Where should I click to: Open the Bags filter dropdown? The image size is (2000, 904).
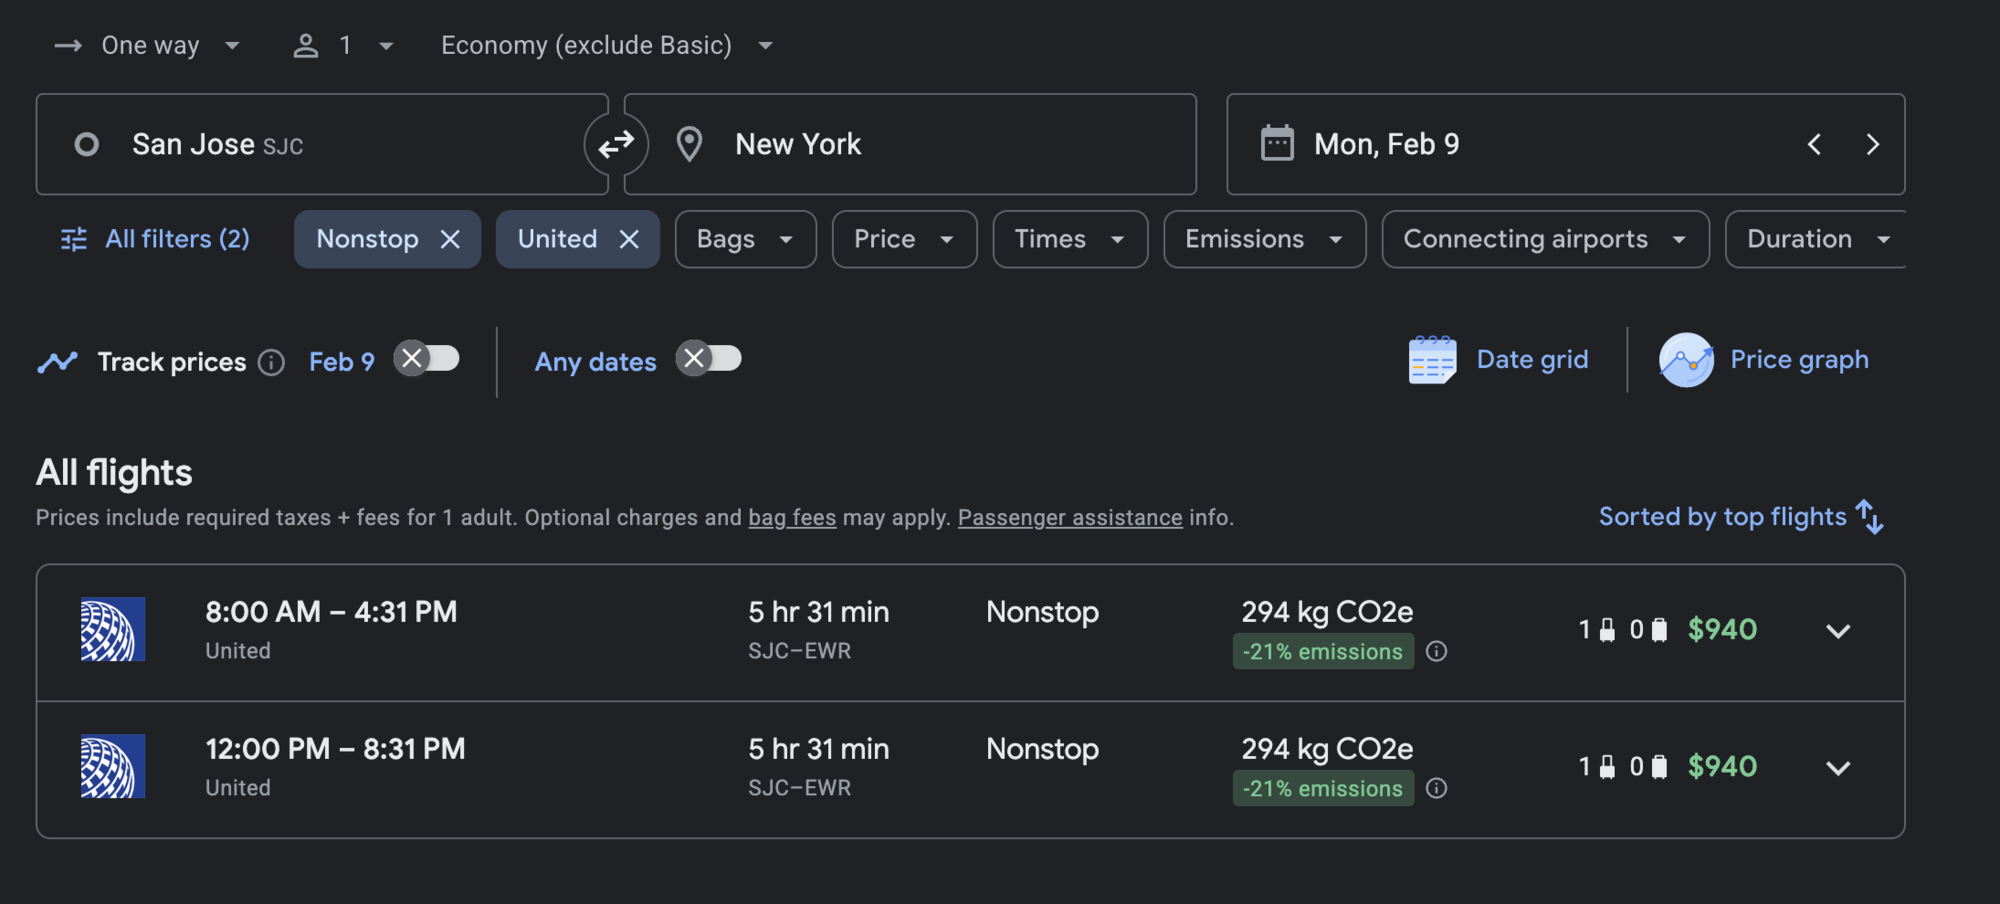click(x=745, y=239)
